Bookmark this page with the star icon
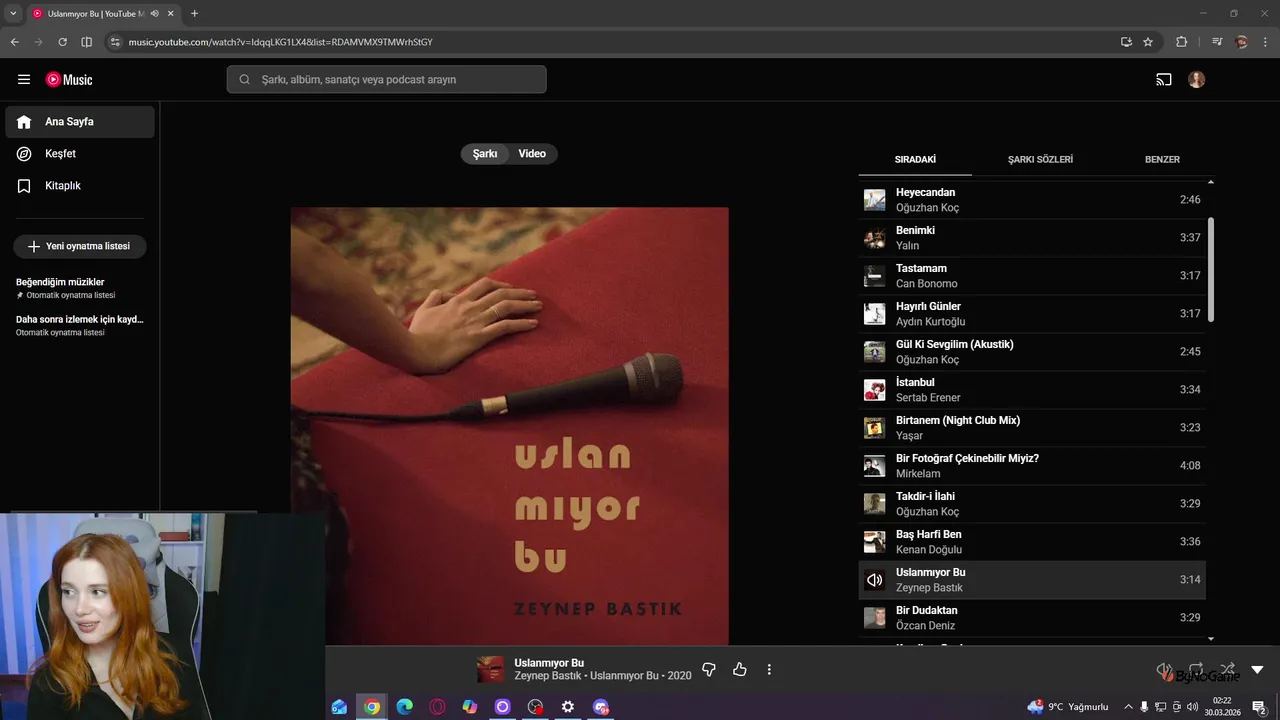 1148,42
